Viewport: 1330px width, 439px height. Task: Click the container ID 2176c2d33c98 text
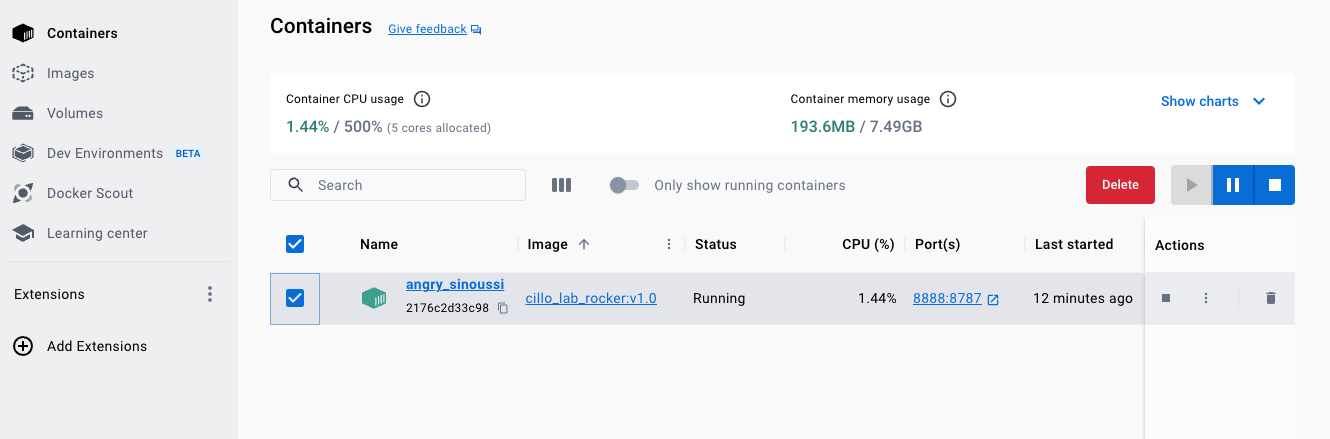[x=447, y=308]
